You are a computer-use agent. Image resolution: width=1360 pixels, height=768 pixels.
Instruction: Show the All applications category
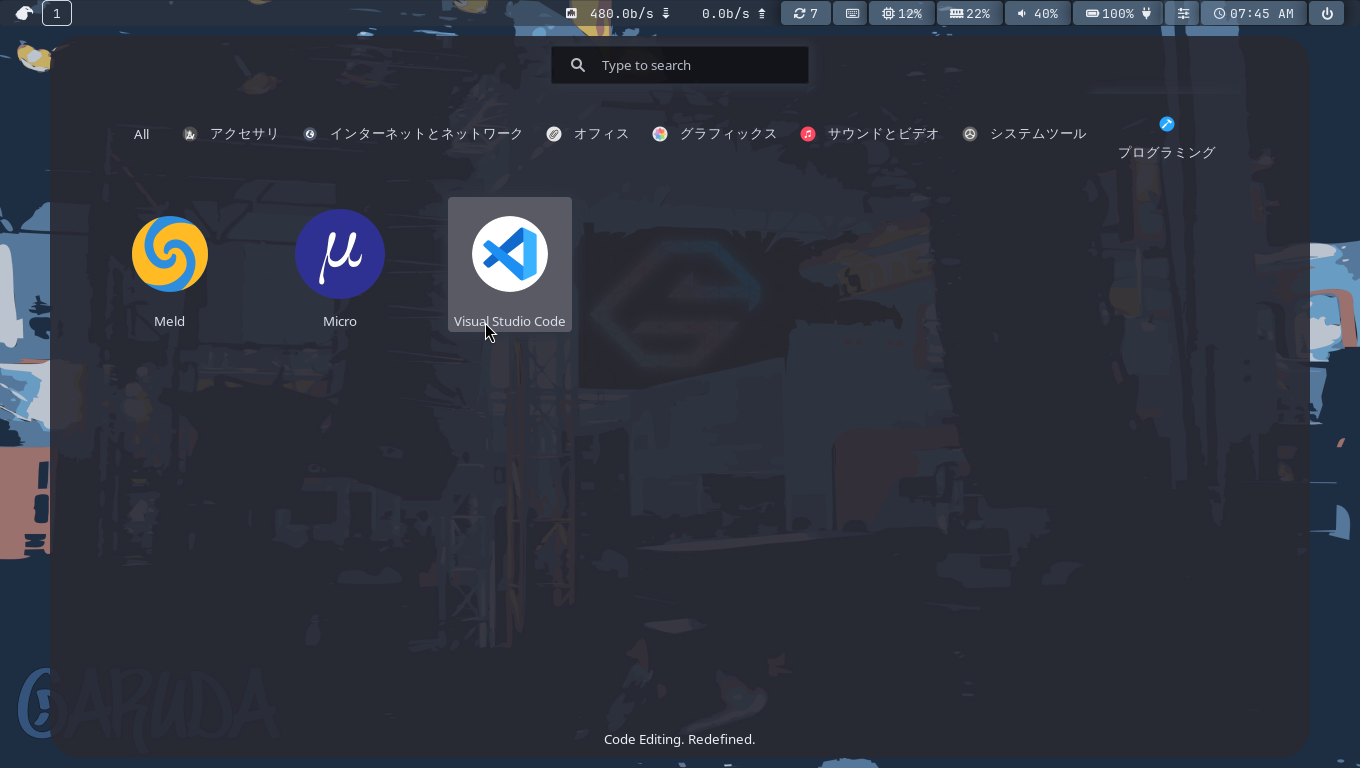[142, 134]
